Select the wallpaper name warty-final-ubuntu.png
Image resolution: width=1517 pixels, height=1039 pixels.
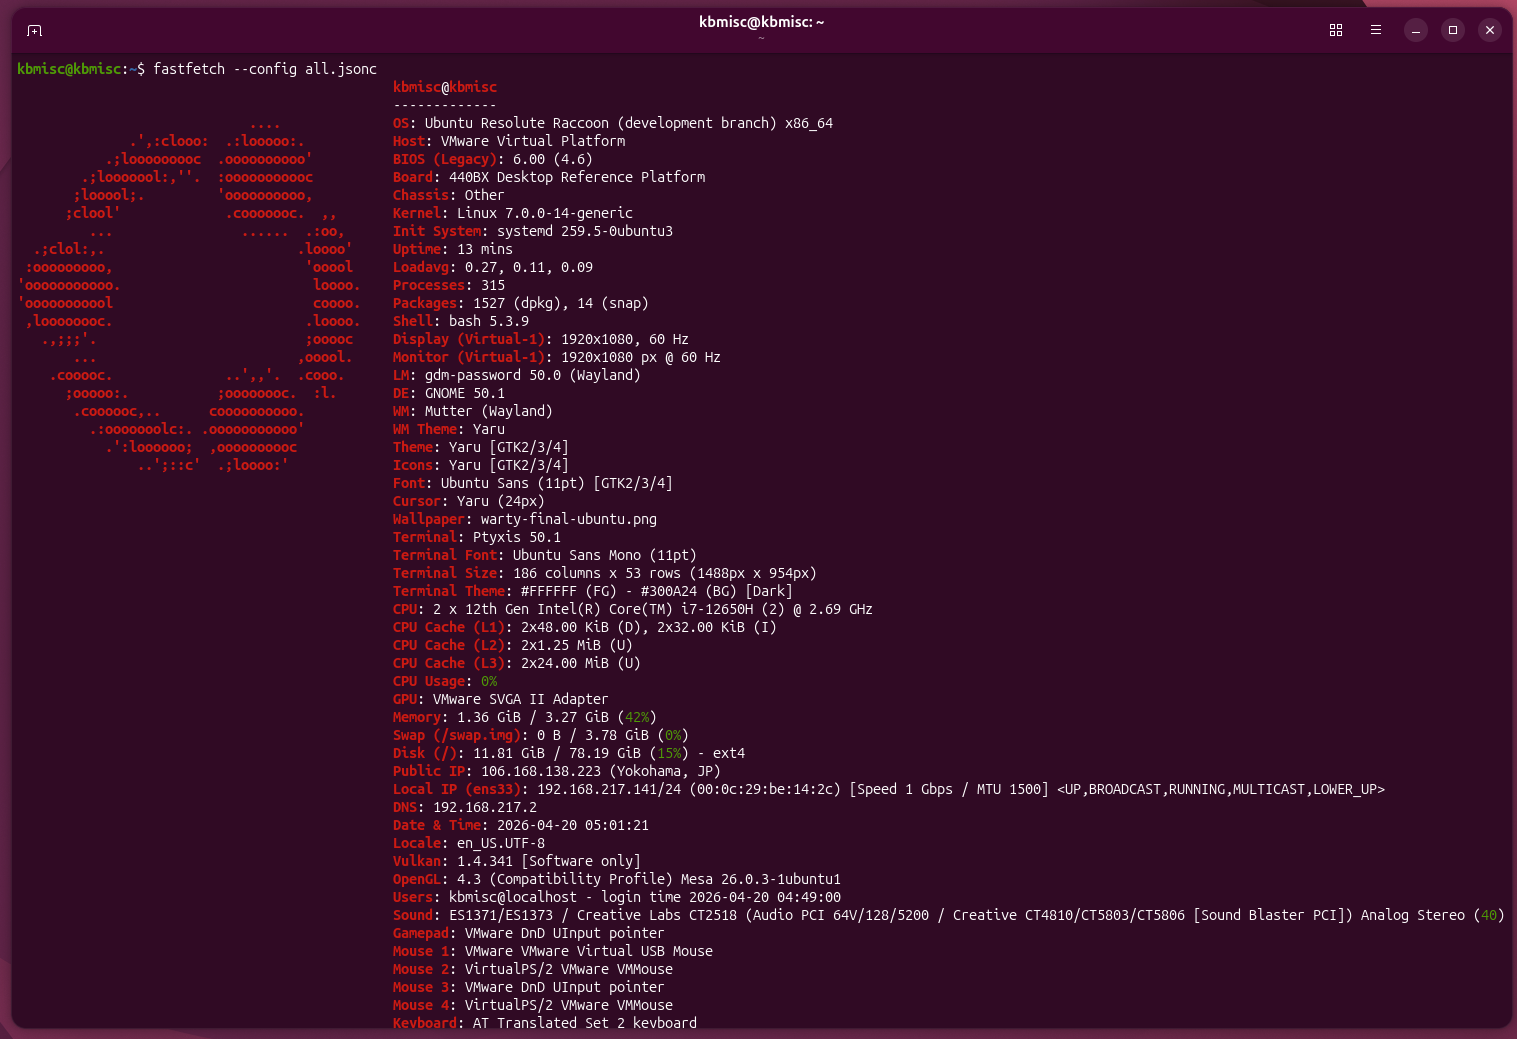tap(566, 519)
